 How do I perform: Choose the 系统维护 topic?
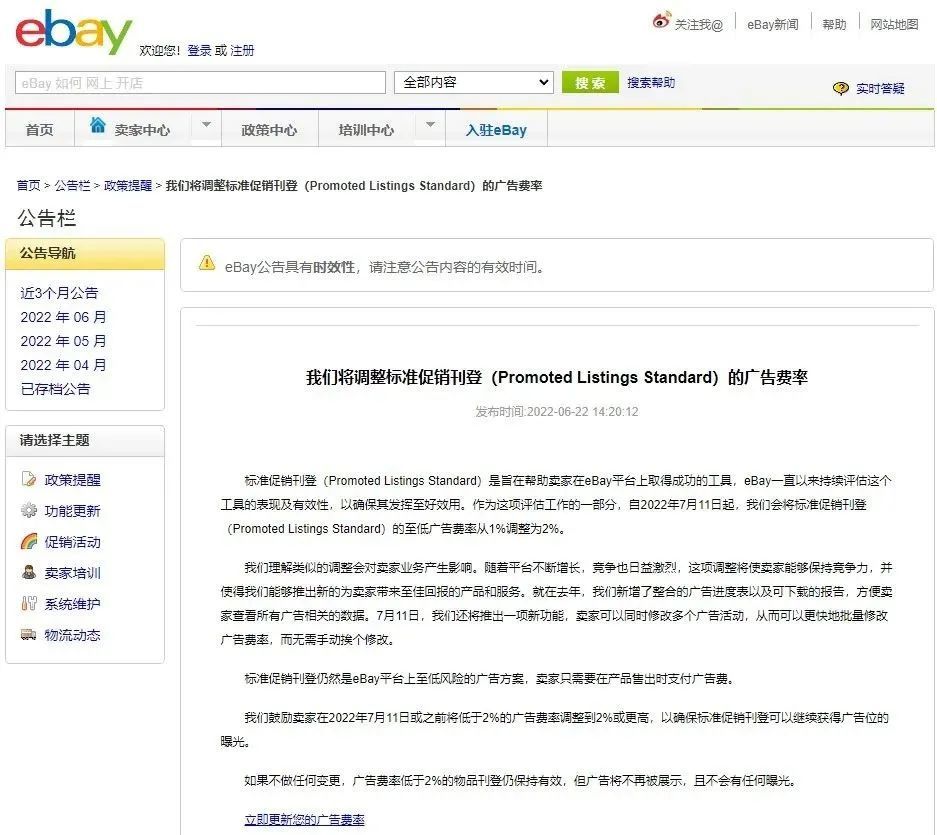(72, 604)
